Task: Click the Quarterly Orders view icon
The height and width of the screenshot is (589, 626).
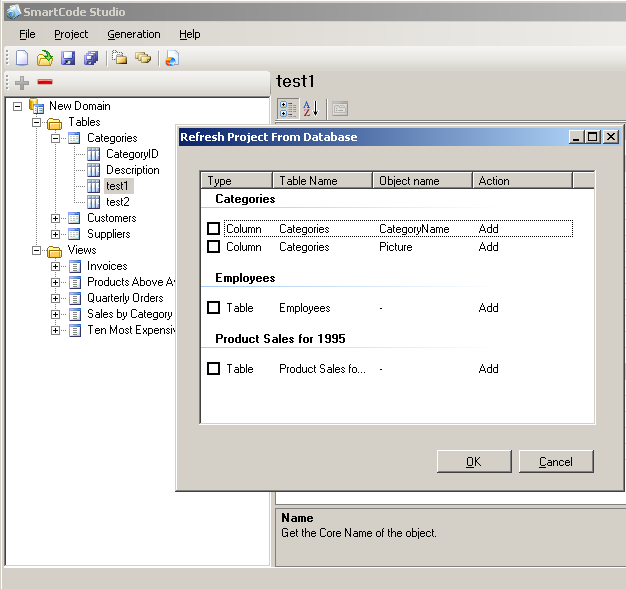Action: [75, 298]
